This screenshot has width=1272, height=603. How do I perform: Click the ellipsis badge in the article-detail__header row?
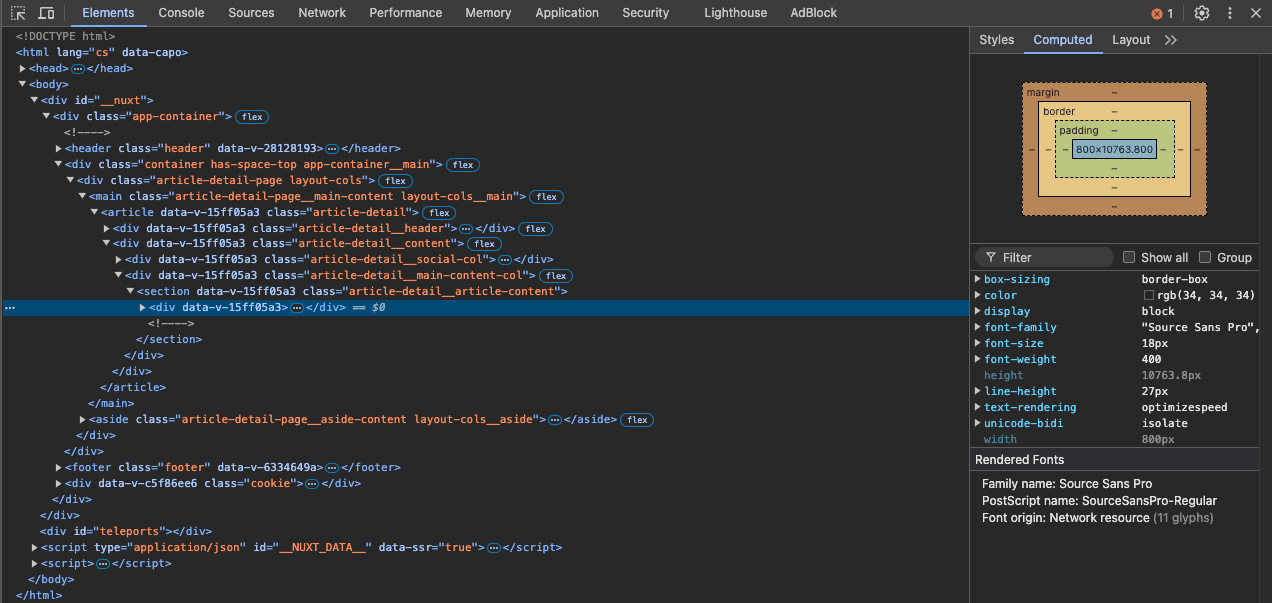tap(465, 228)
